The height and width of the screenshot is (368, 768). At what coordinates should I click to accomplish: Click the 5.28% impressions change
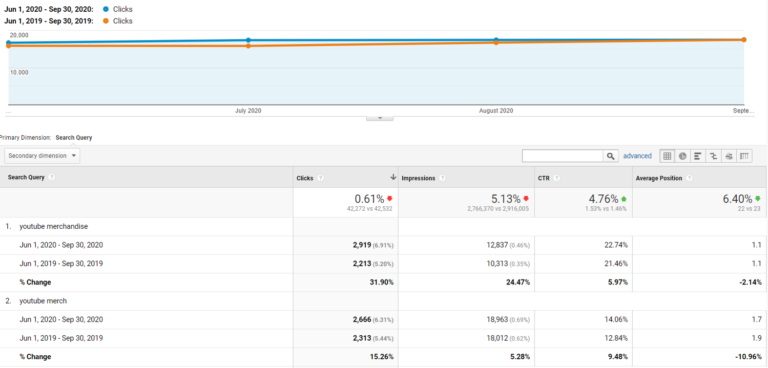pos(520,357)
